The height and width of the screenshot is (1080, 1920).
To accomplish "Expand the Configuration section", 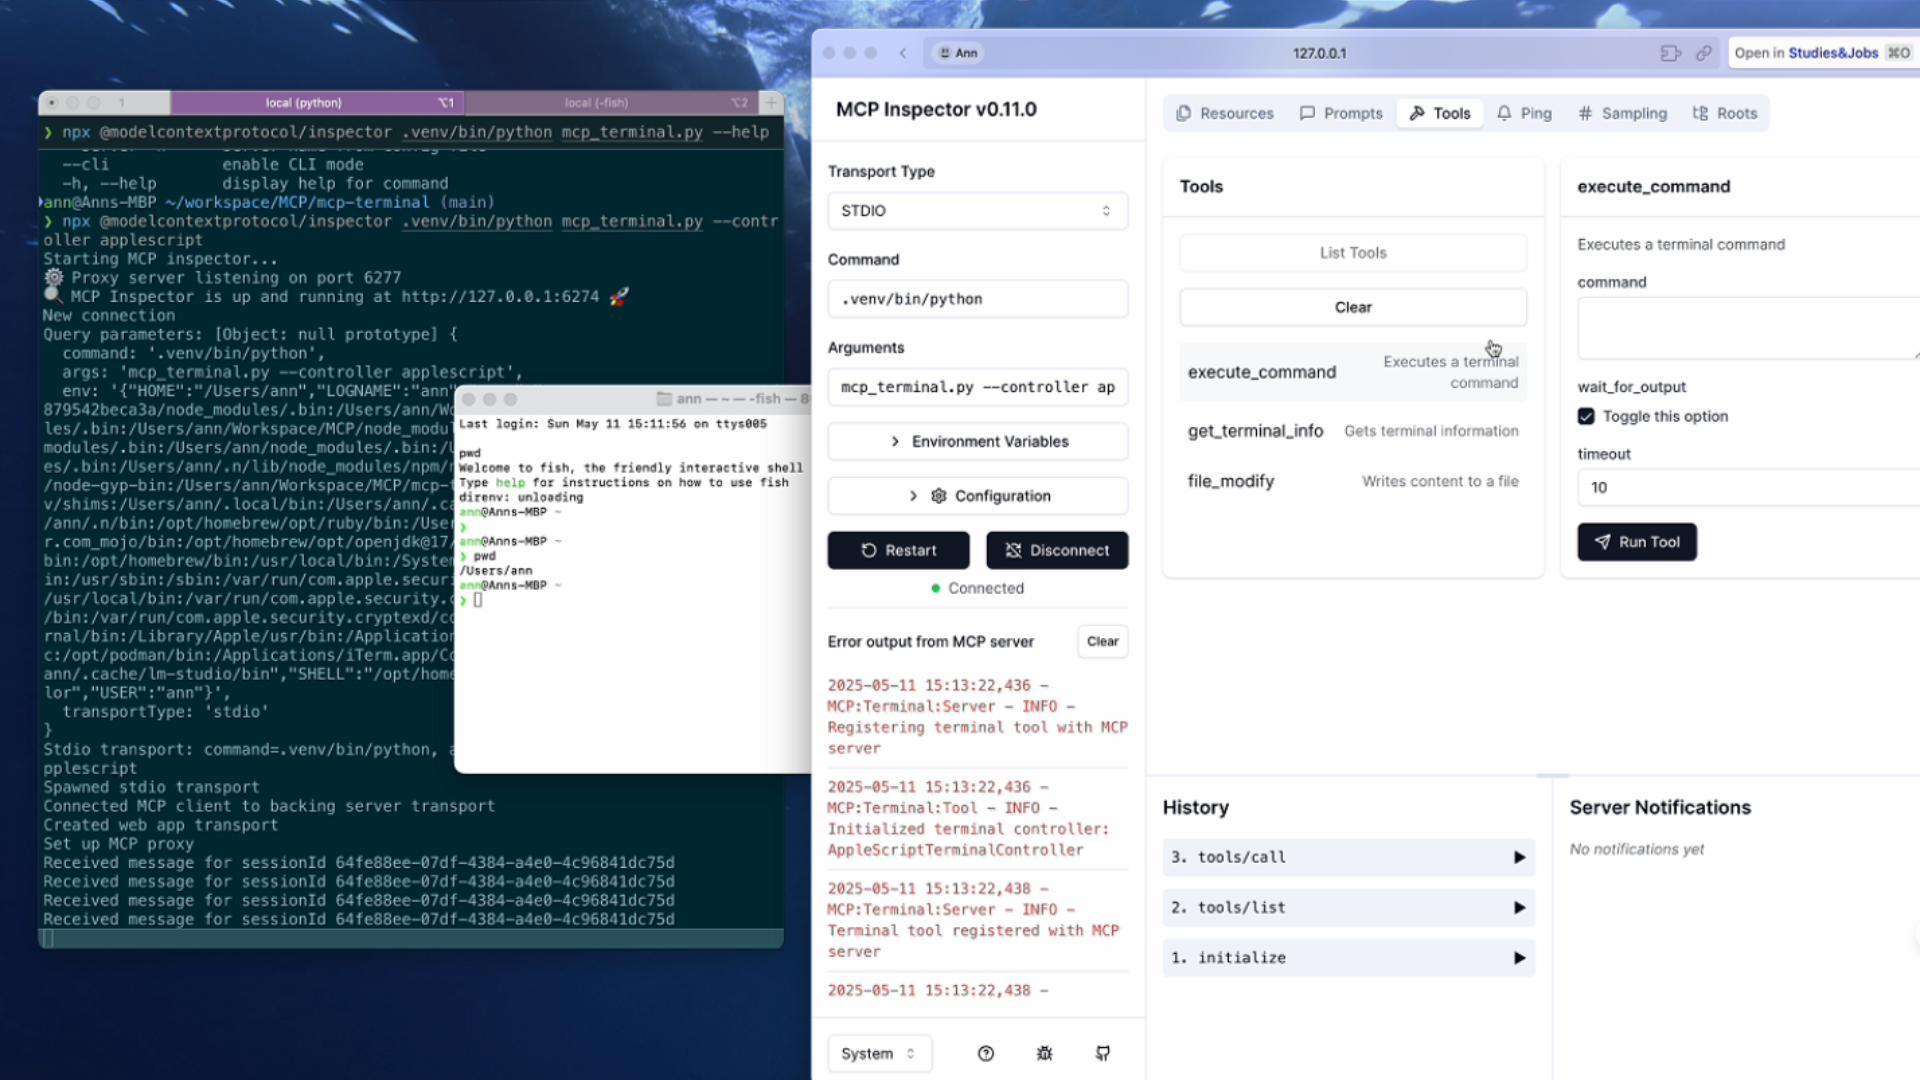I will [977, 496].
